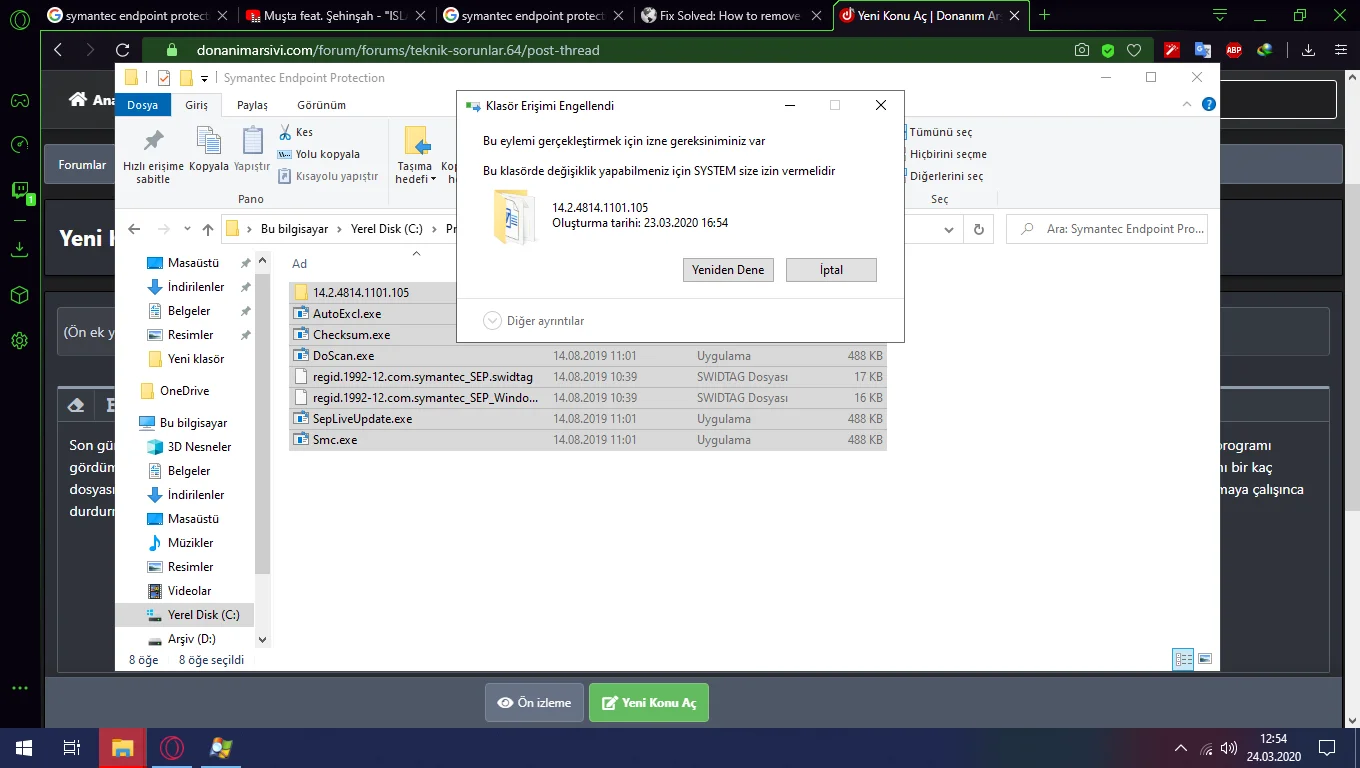Click Hiçbirini seçme in the ribbon

pos(948,154)
